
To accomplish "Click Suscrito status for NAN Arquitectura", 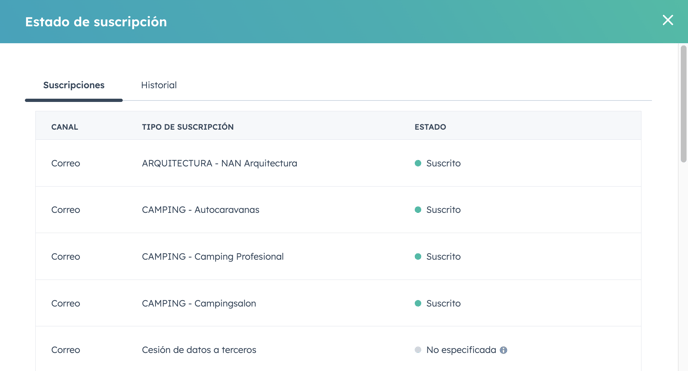I will tap(437, 163).
